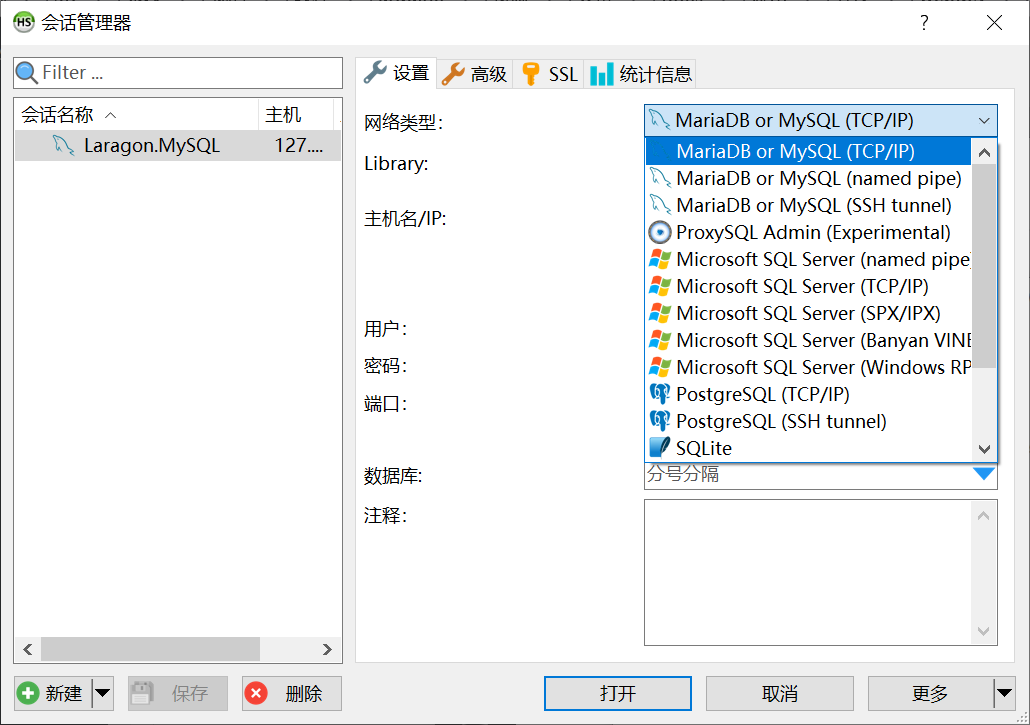The image size is (1030, 725).
Task: Close the 会话管理器 dialog
Action: (x=994, y=23)
